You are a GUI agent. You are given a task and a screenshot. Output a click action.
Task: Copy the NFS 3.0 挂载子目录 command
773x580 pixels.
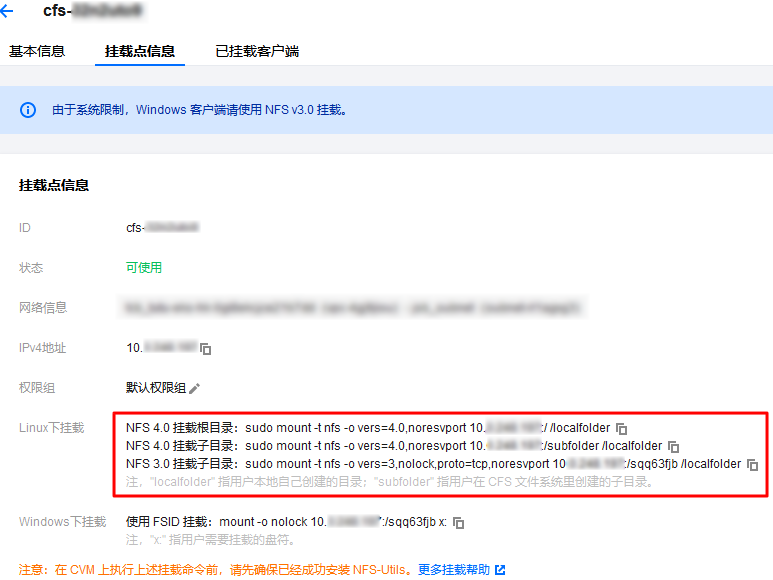[752, 465]
